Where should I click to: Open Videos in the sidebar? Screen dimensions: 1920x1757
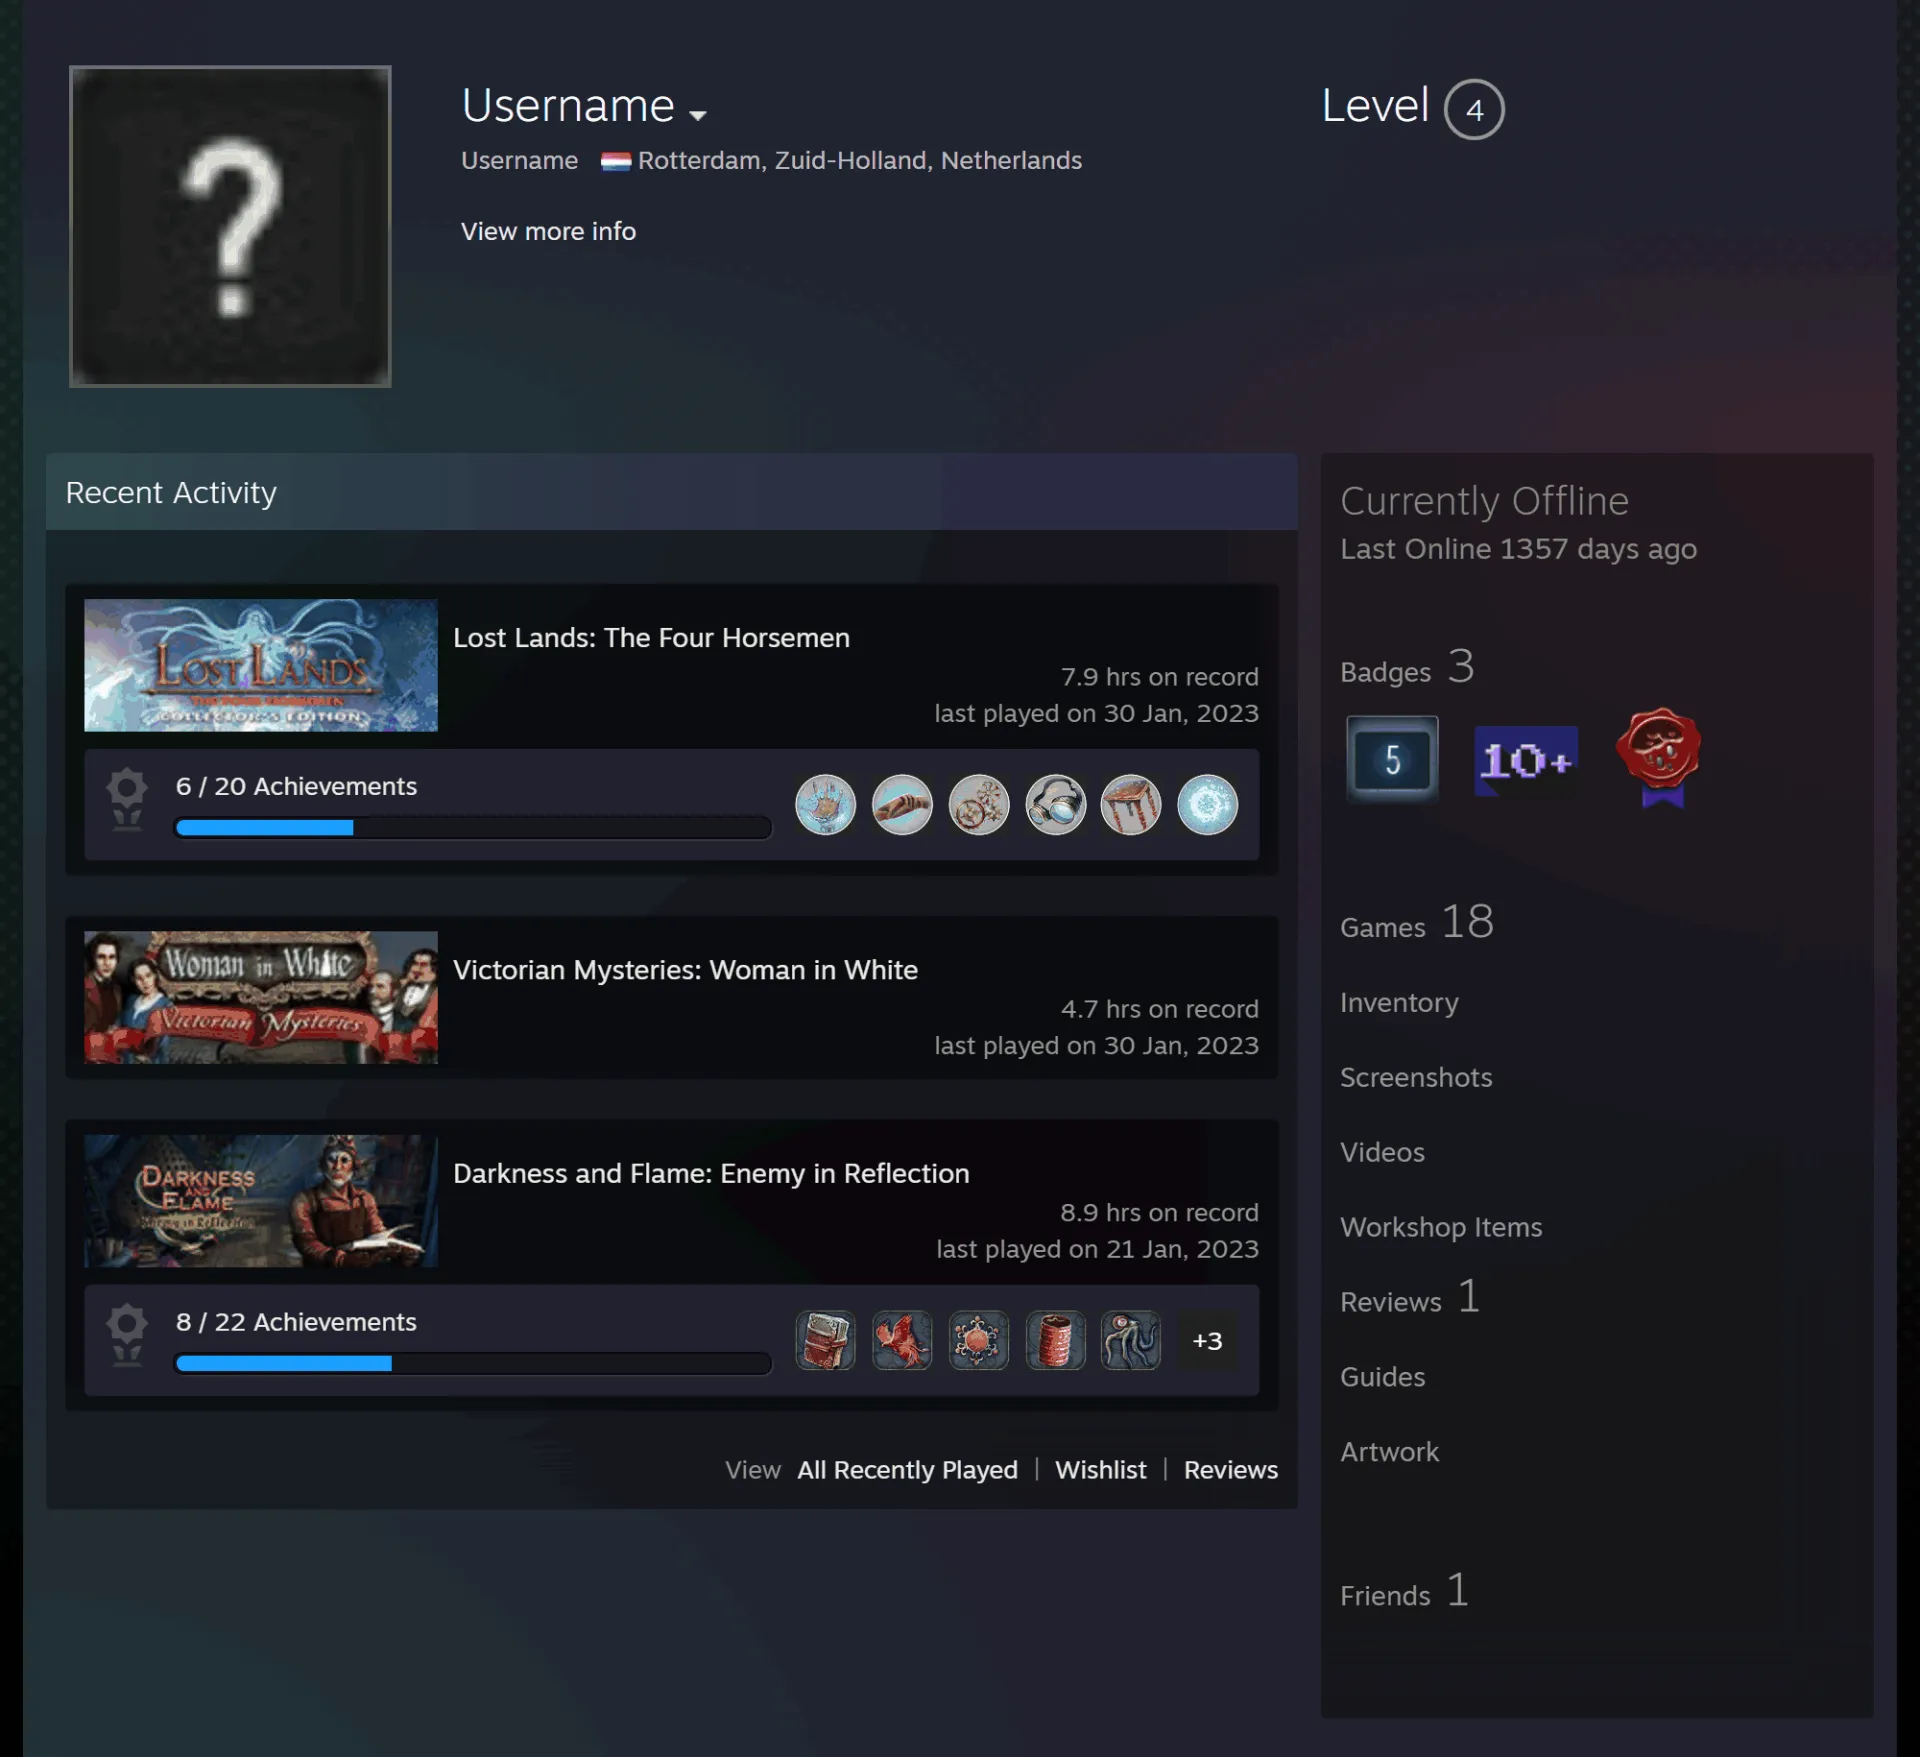(x=1382, y=1152)
